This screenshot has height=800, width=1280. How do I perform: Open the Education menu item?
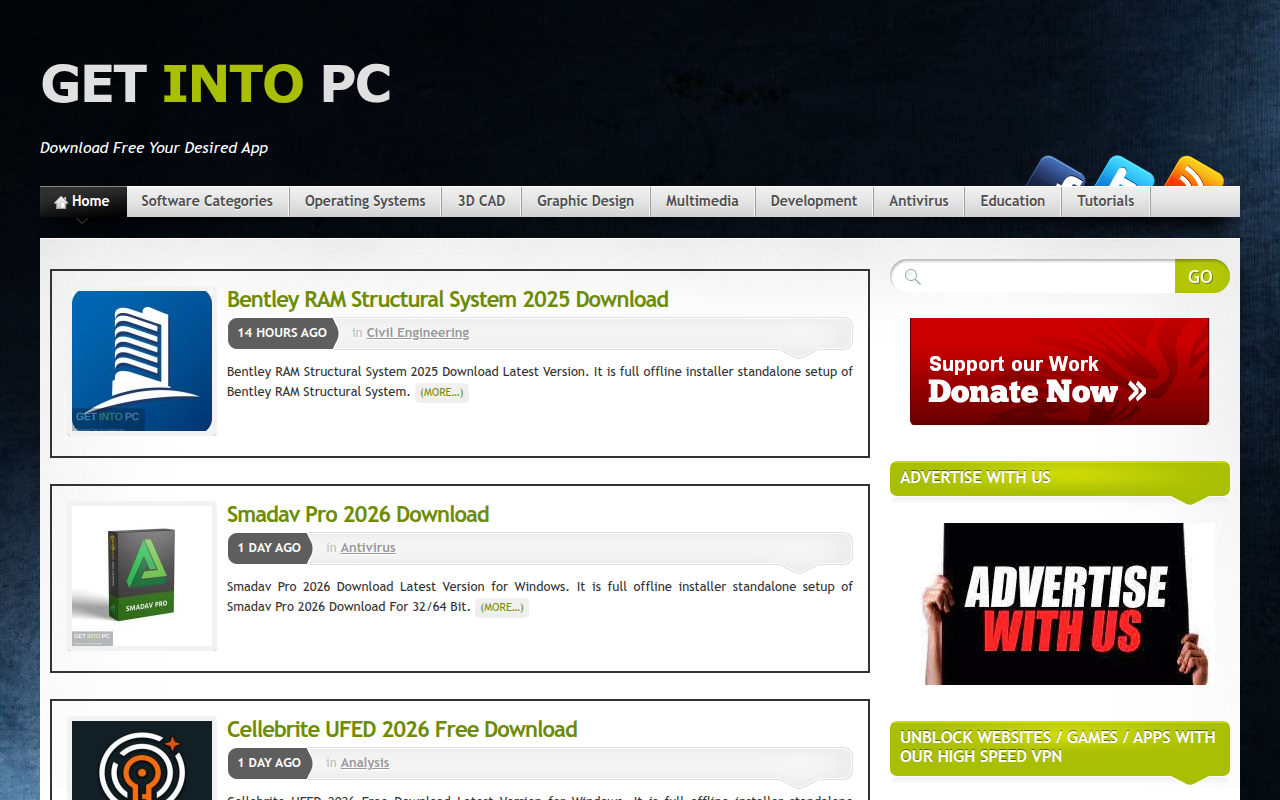pos(1012,201)
